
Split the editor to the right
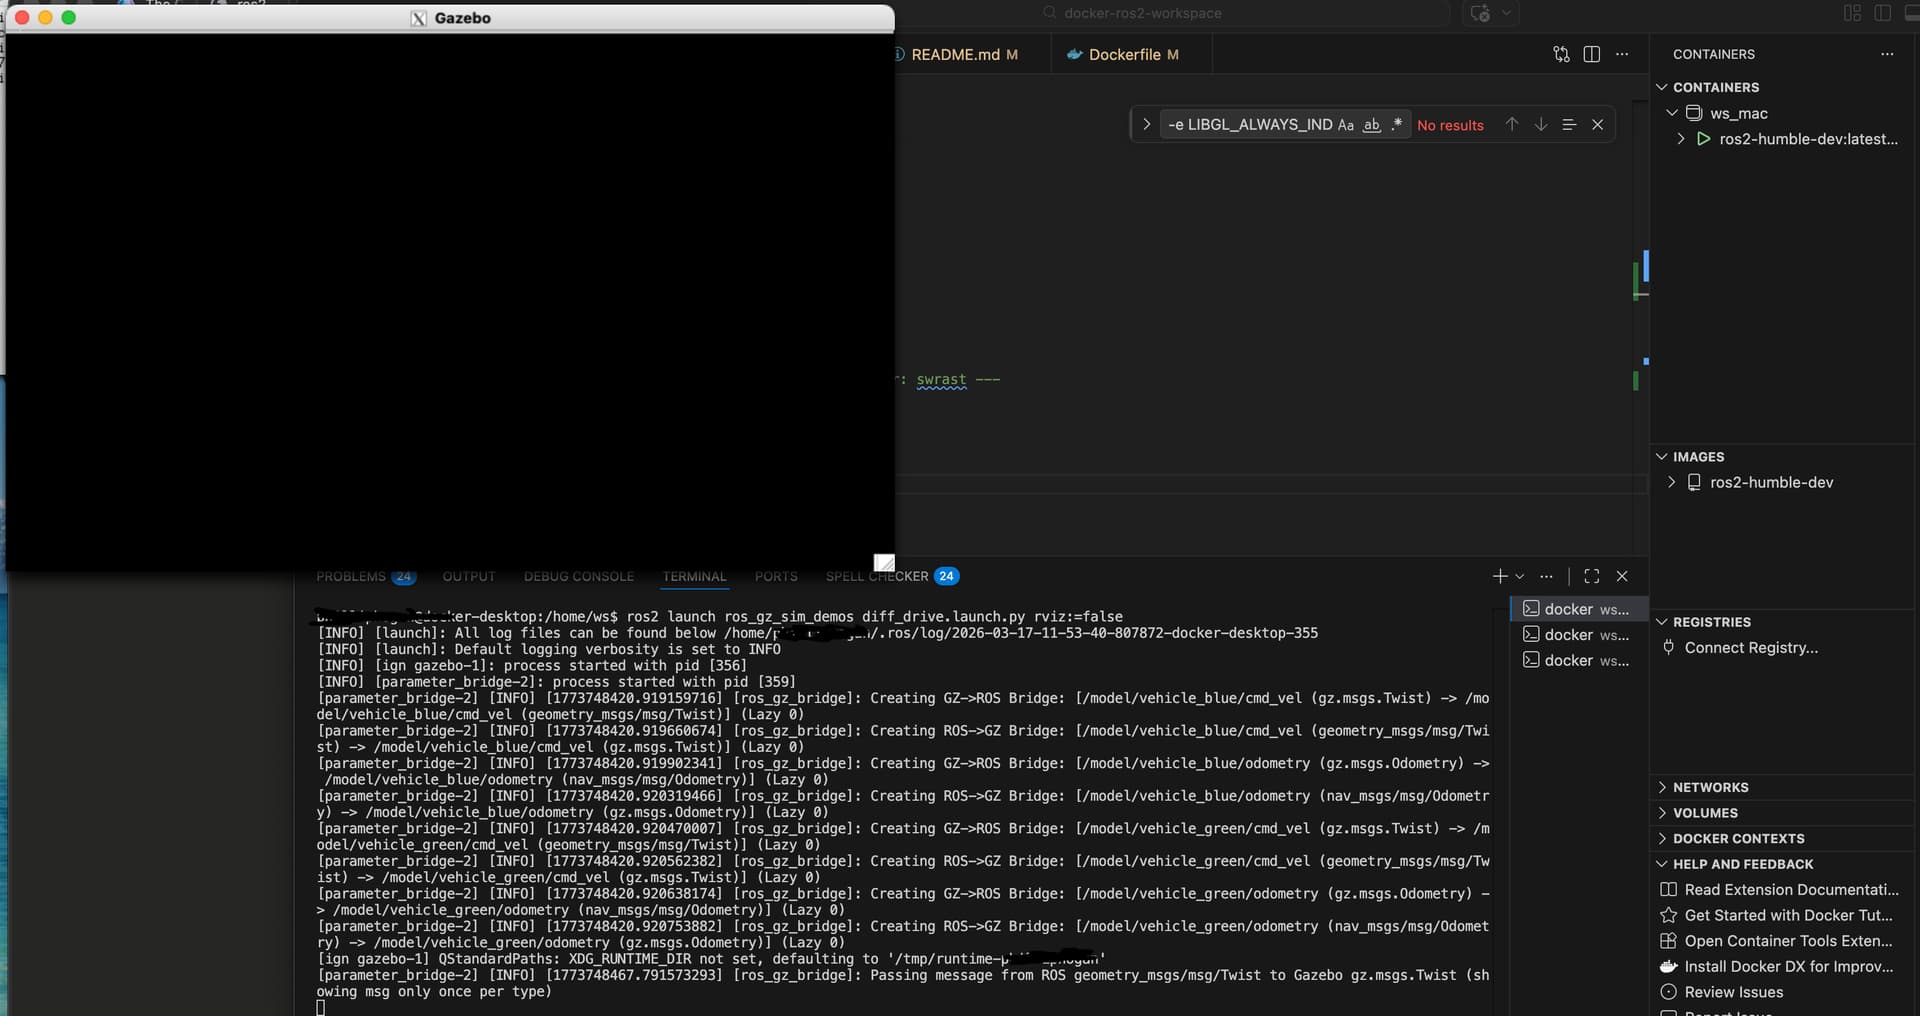(1592, 54)
